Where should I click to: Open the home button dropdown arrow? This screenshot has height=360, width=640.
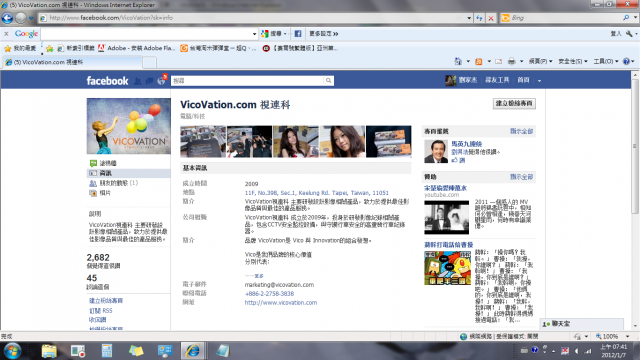468,62
